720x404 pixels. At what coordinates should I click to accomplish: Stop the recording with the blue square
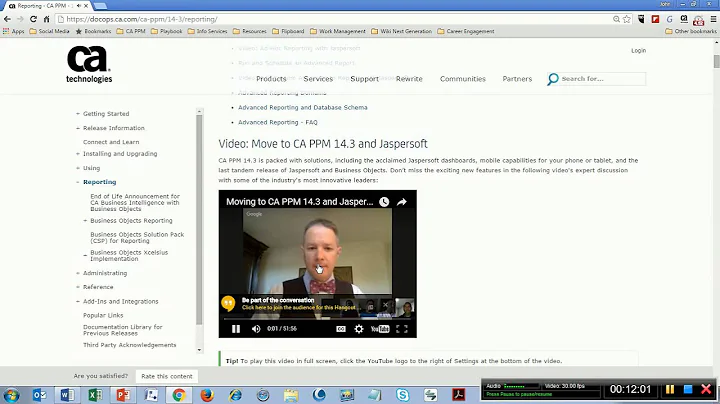[688, 389]
